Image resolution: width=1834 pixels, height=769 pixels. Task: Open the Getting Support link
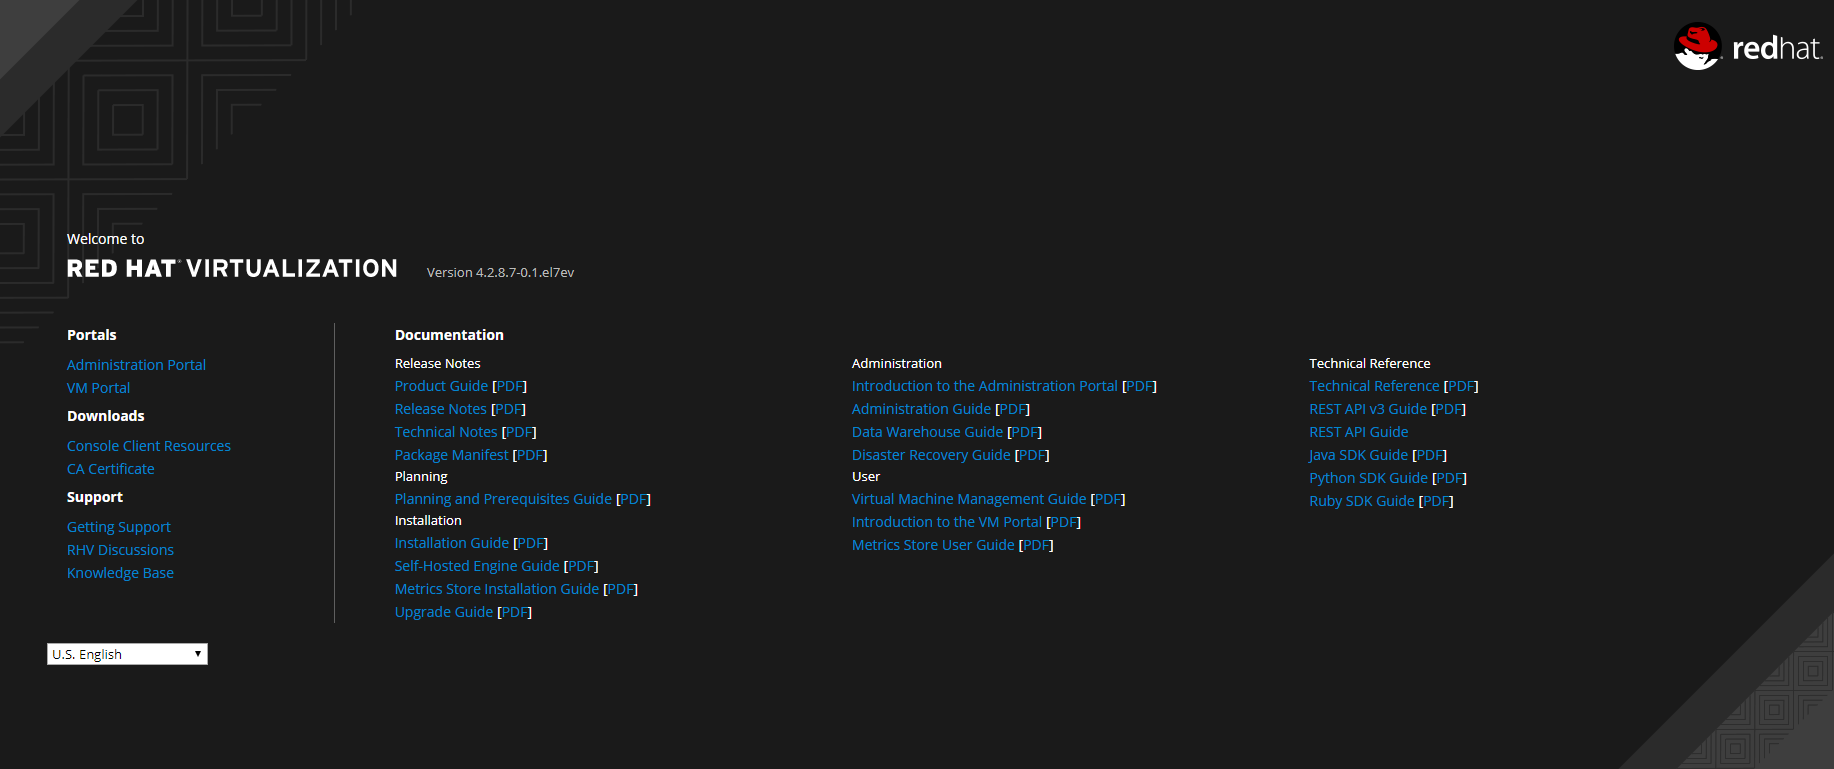click(118, 527)
